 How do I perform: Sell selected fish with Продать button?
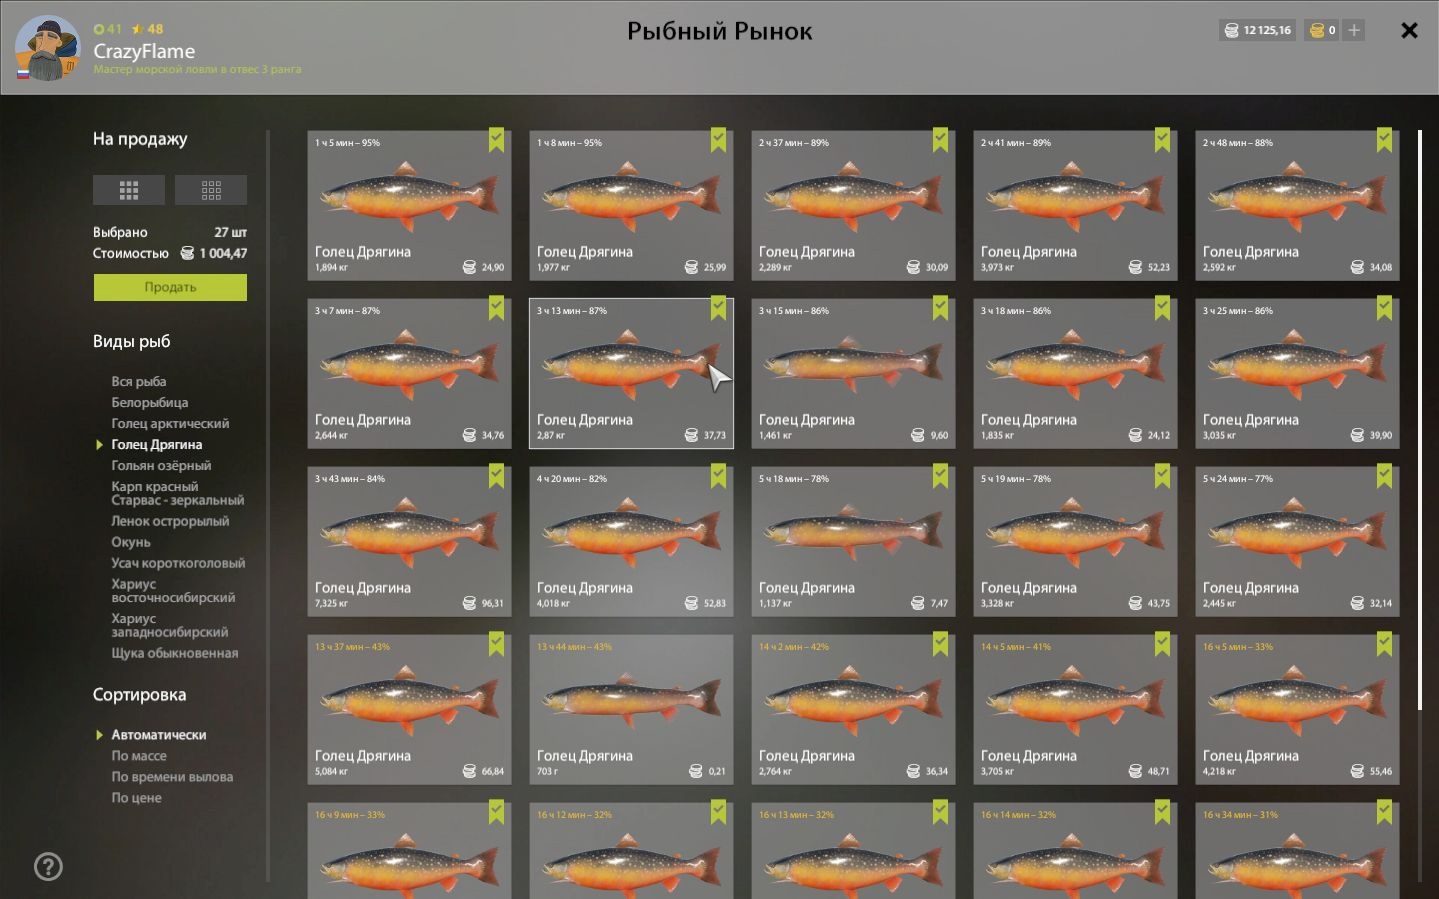pos(170,287)
